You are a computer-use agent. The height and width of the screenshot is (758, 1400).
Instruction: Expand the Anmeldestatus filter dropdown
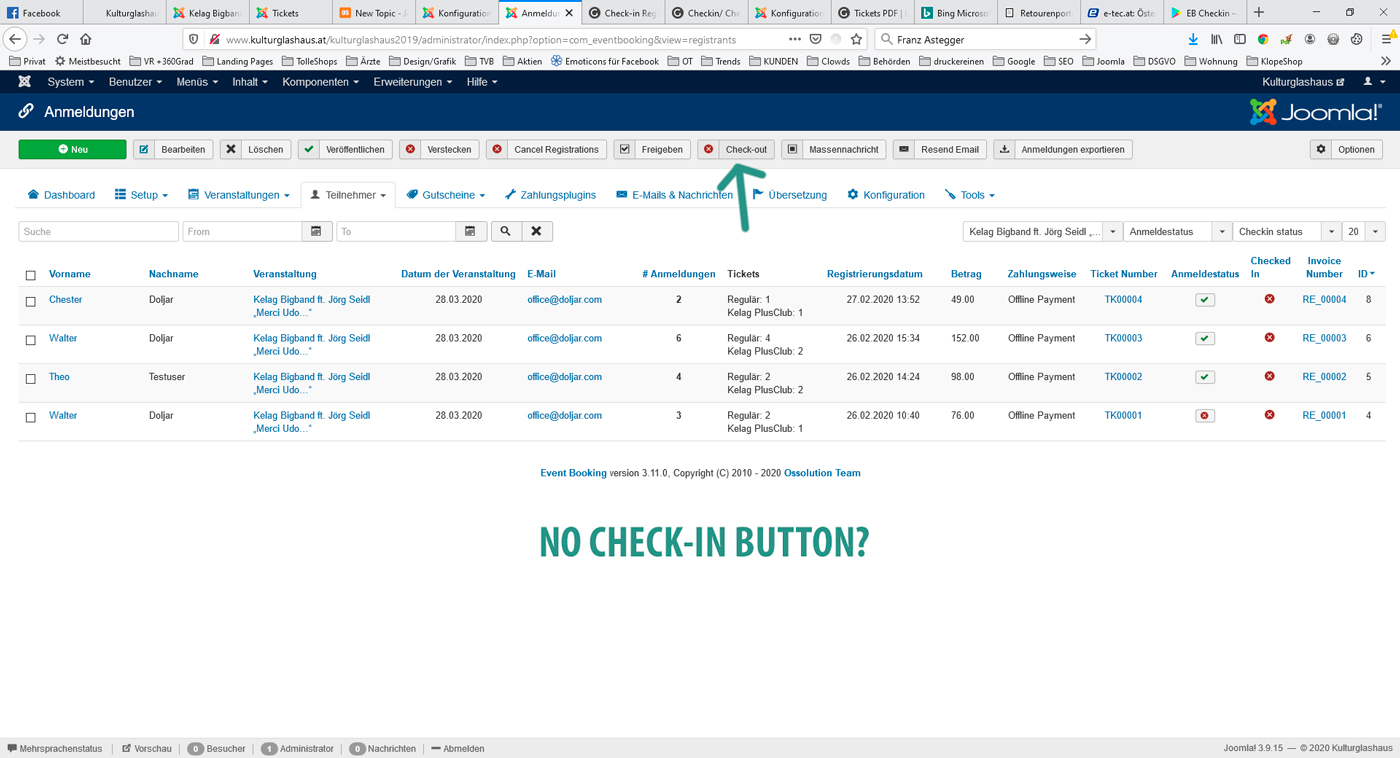pyautogui.click(x=1177, y=231)
